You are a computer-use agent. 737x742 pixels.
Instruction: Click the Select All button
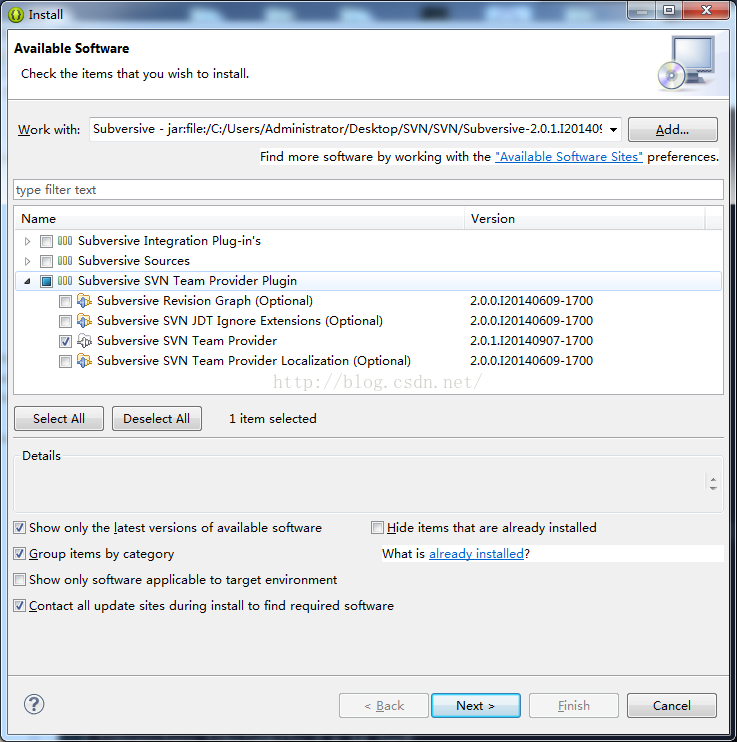[59, 419]
